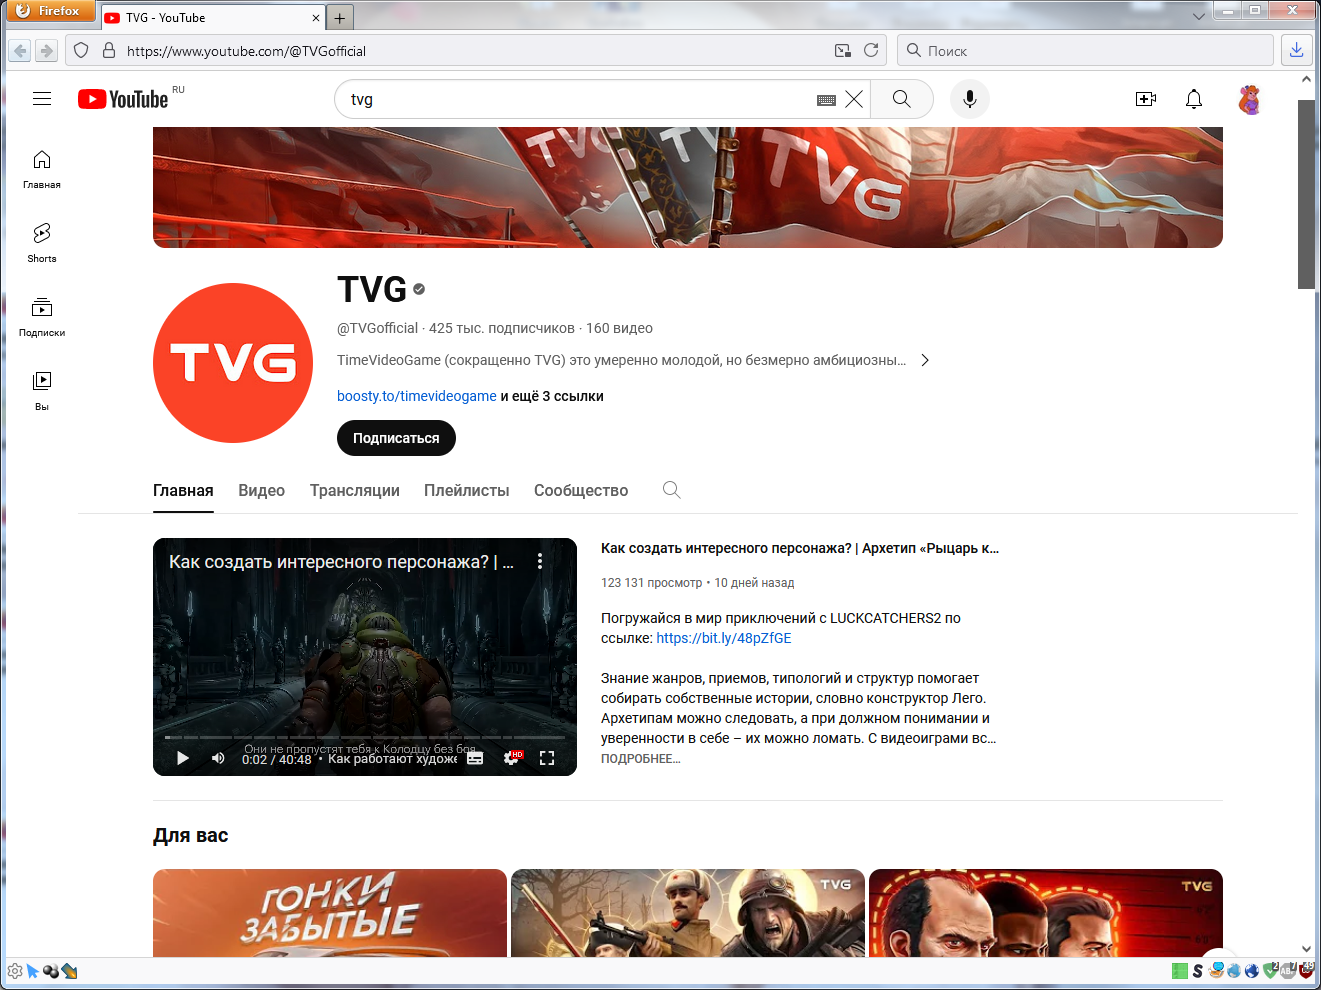Click the TVG channel banner
The width and height of the screenshot is (1321, 990).
[x=688, y=187]
